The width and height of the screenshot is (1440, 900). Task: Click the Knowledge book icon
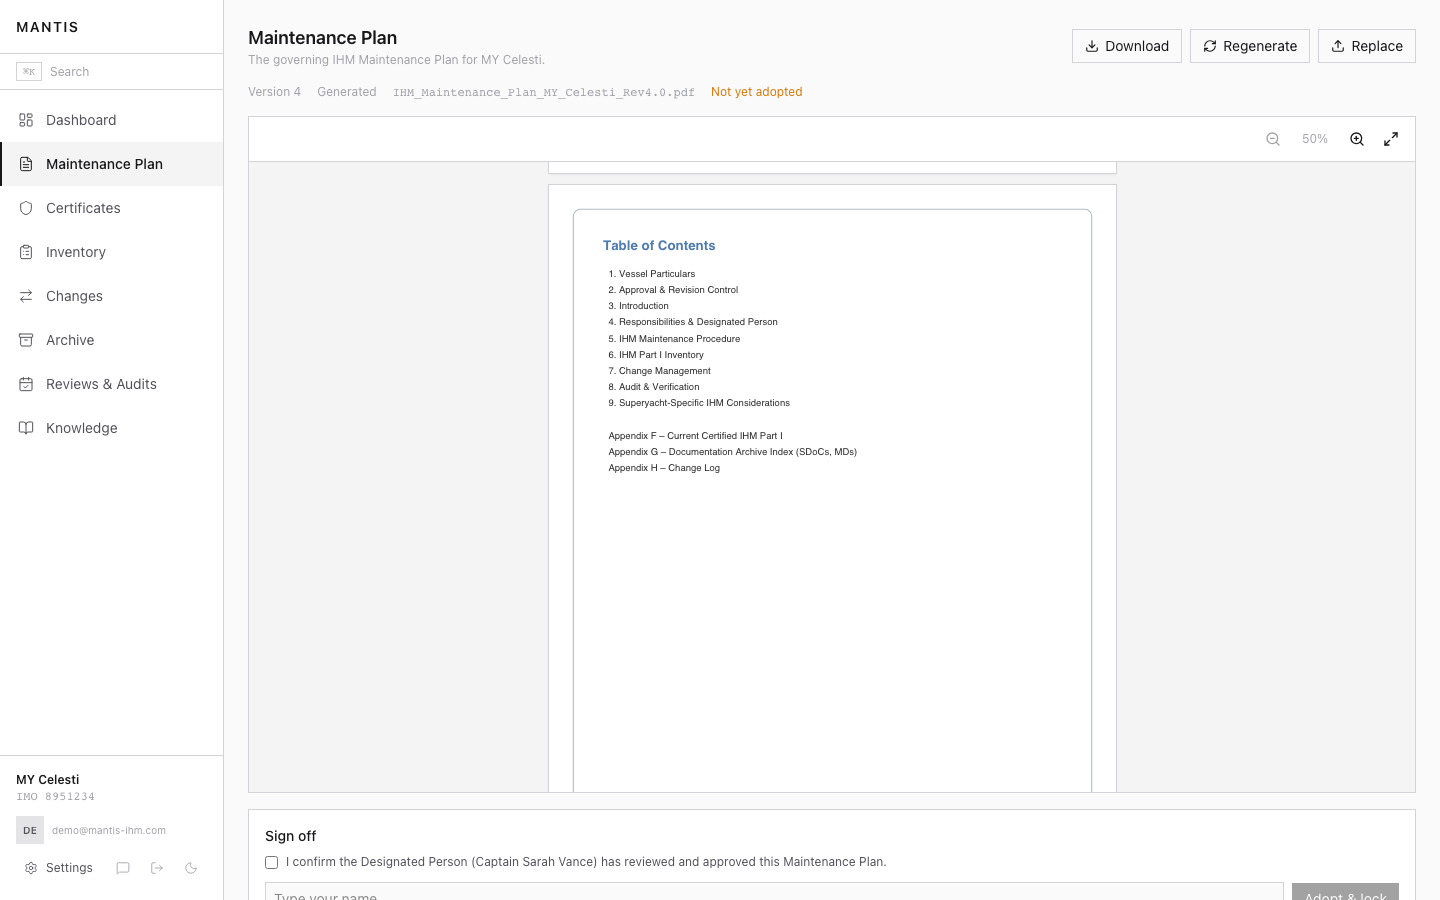tap(26, 428)
